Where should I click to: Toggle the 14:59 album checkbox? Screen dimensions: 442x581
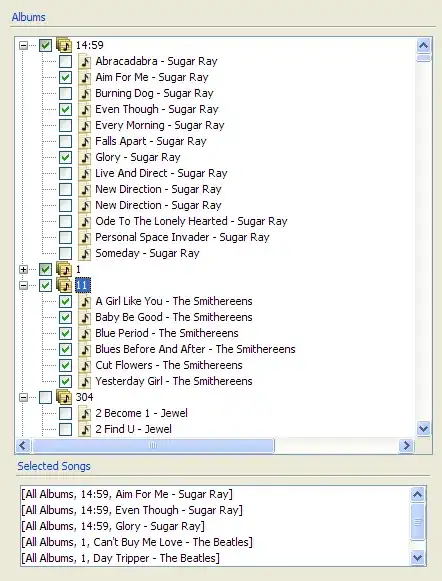[45, 45]
